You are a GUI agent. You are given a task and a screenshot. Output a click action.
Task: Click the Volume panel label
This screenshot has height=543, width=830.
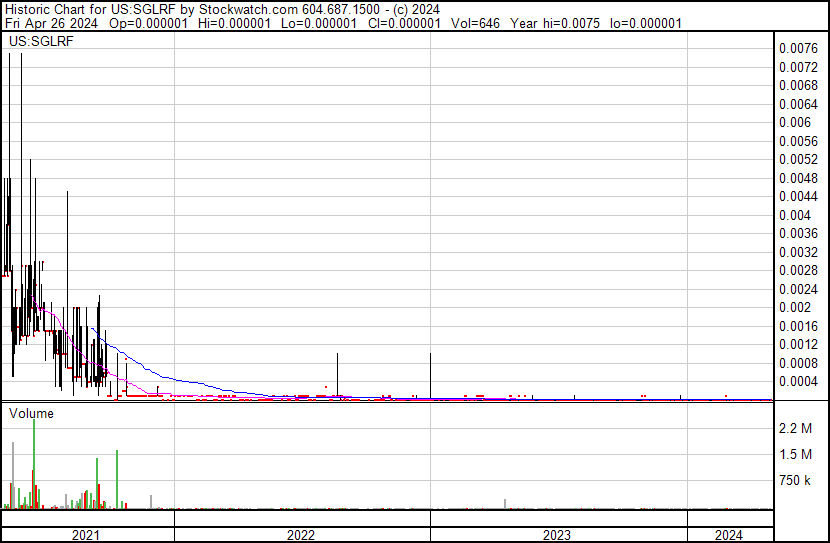32,413
